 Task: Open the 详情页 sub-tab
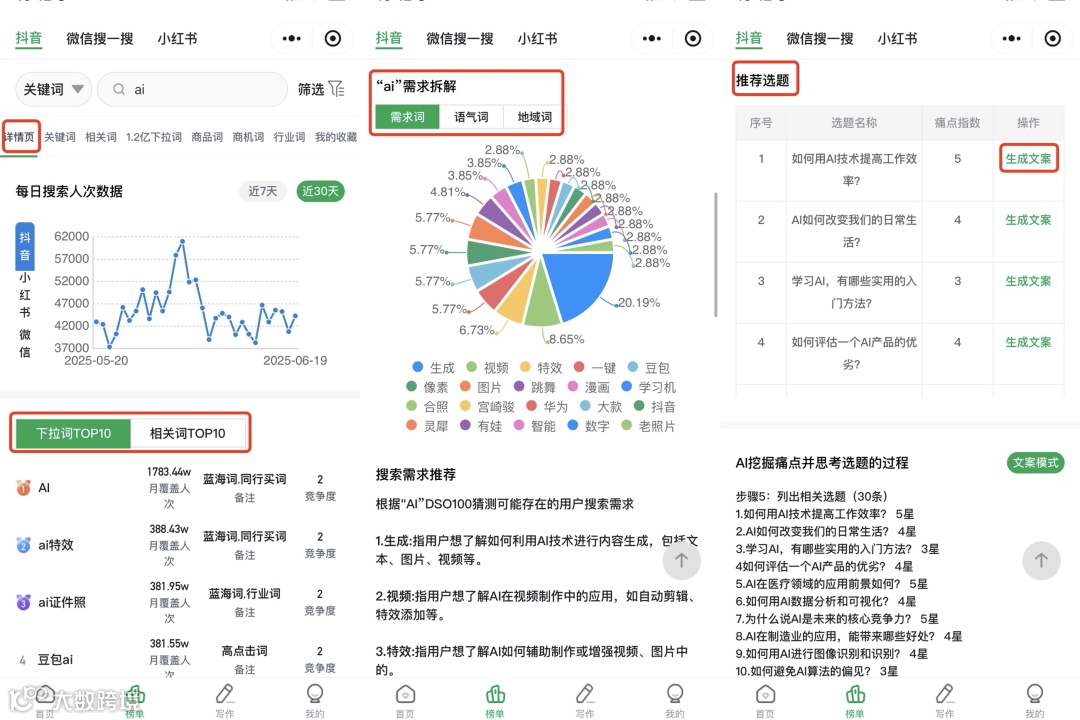[x=19, y=137]
